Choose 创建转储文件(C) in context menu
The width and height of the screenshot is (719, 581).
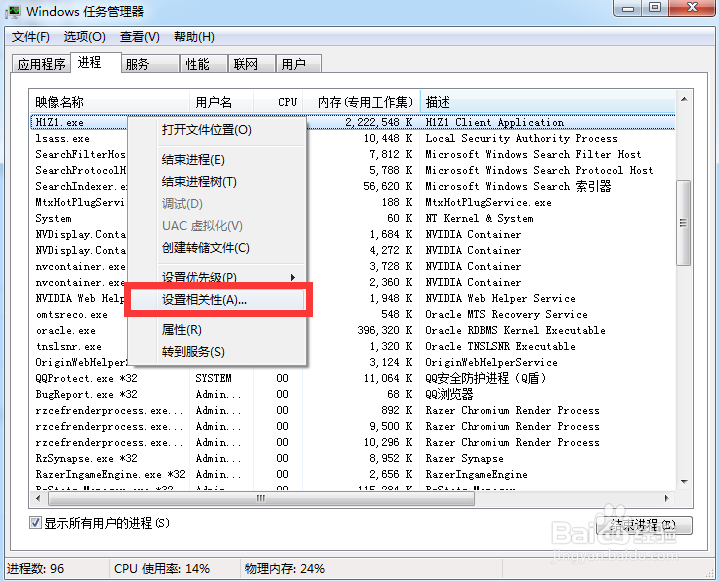[x=217, y=248]
